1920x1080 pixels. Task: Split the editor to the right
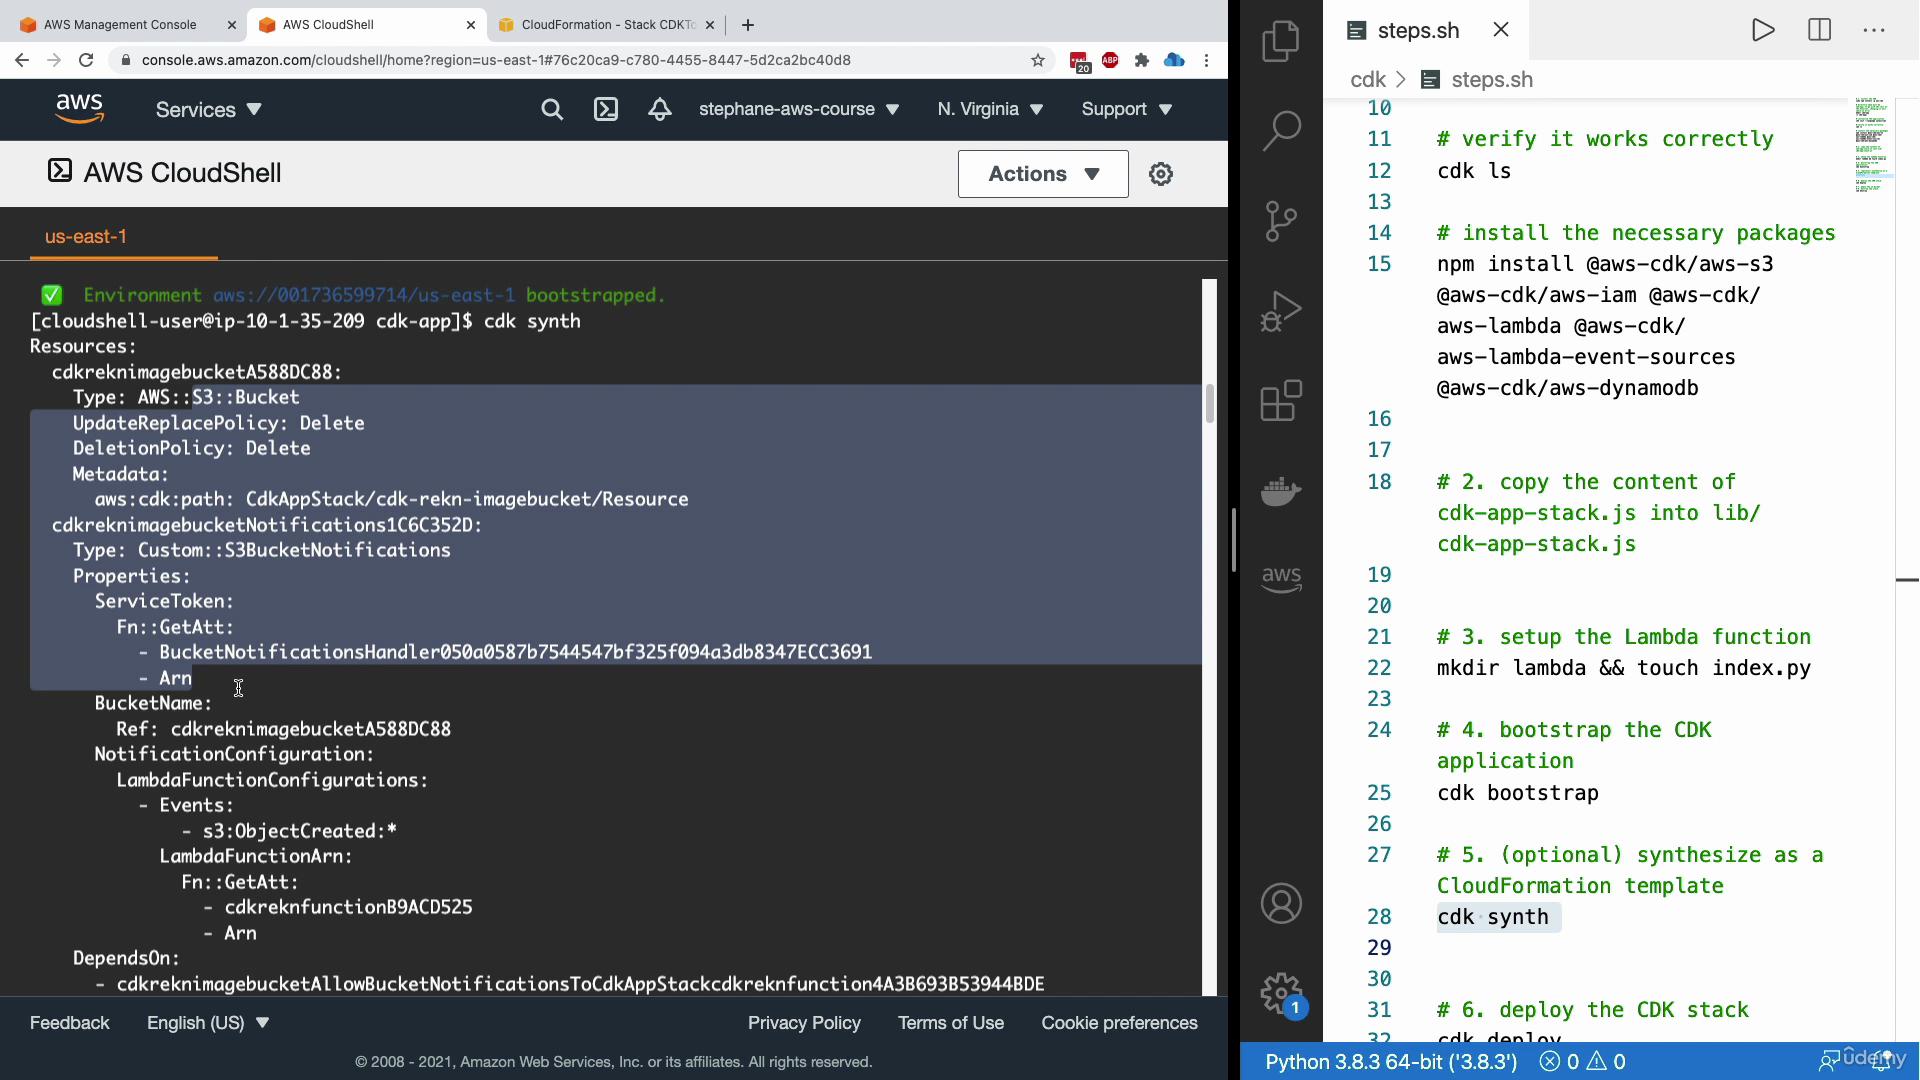coord(1819,30)
